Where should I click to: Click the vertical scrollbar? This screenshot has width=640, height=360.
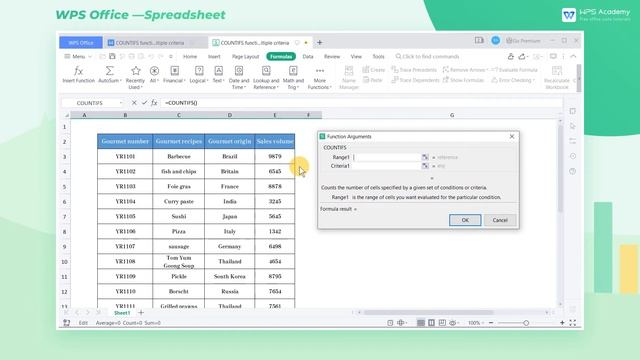(560, 169)
